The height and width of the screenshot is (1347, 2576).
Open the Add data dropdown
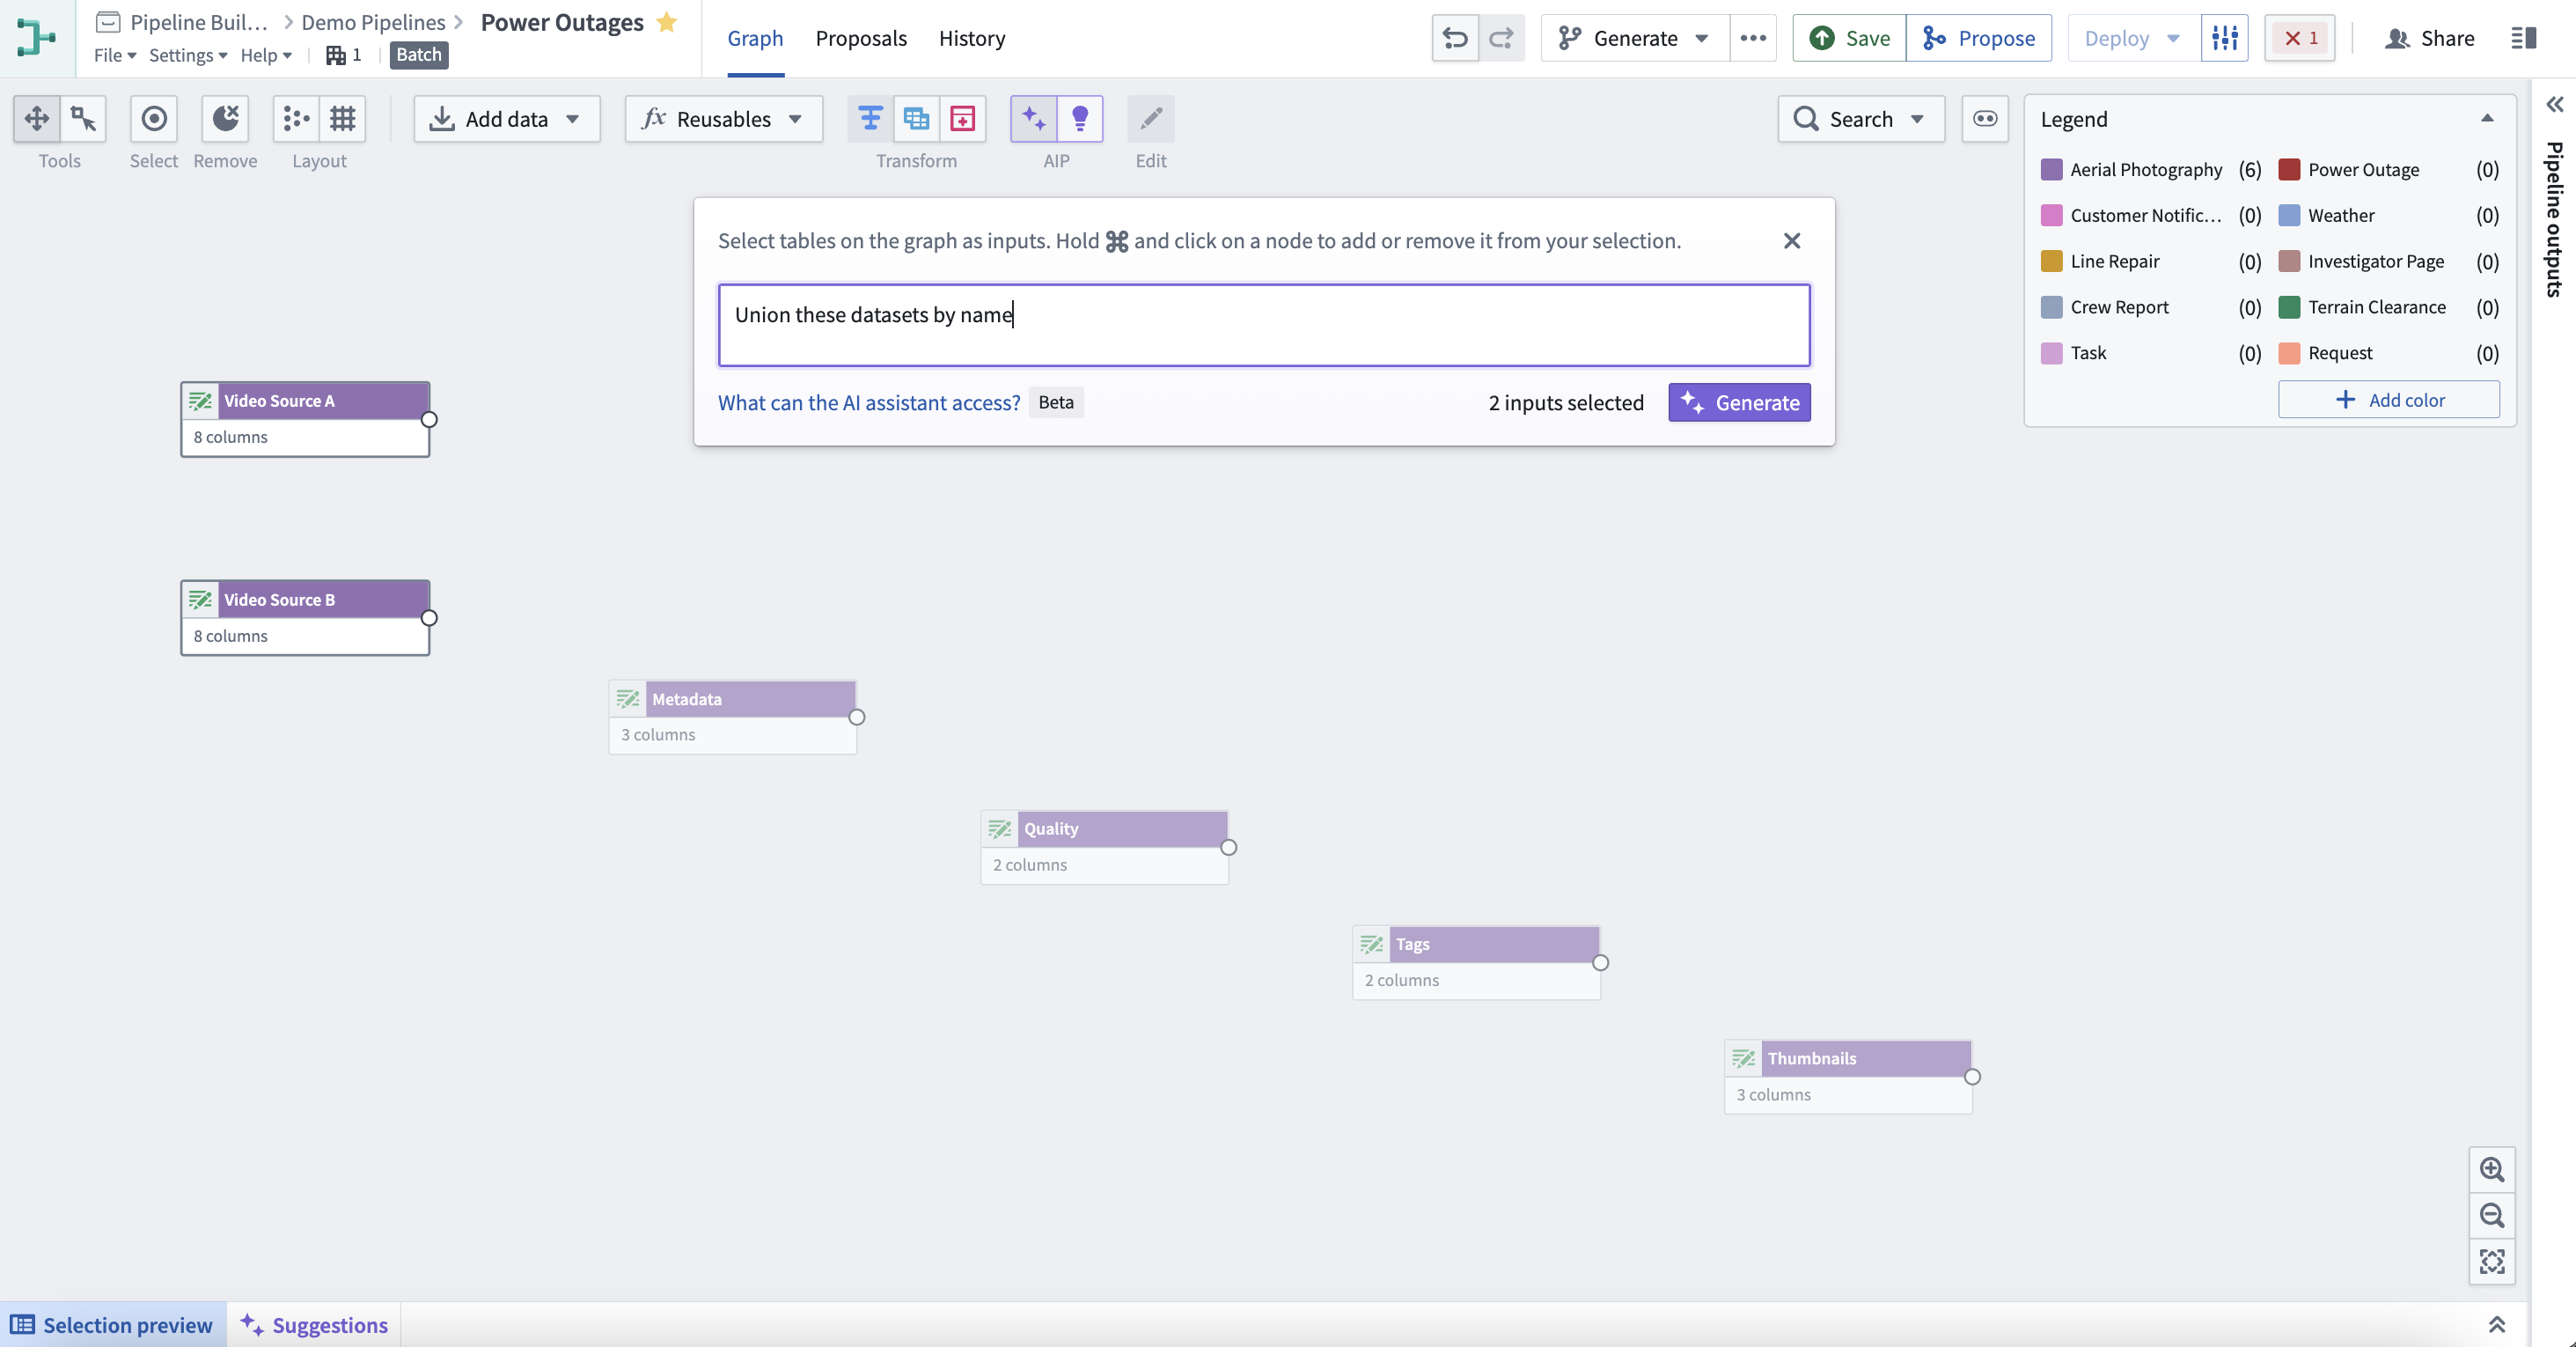(x=507, y=119)
